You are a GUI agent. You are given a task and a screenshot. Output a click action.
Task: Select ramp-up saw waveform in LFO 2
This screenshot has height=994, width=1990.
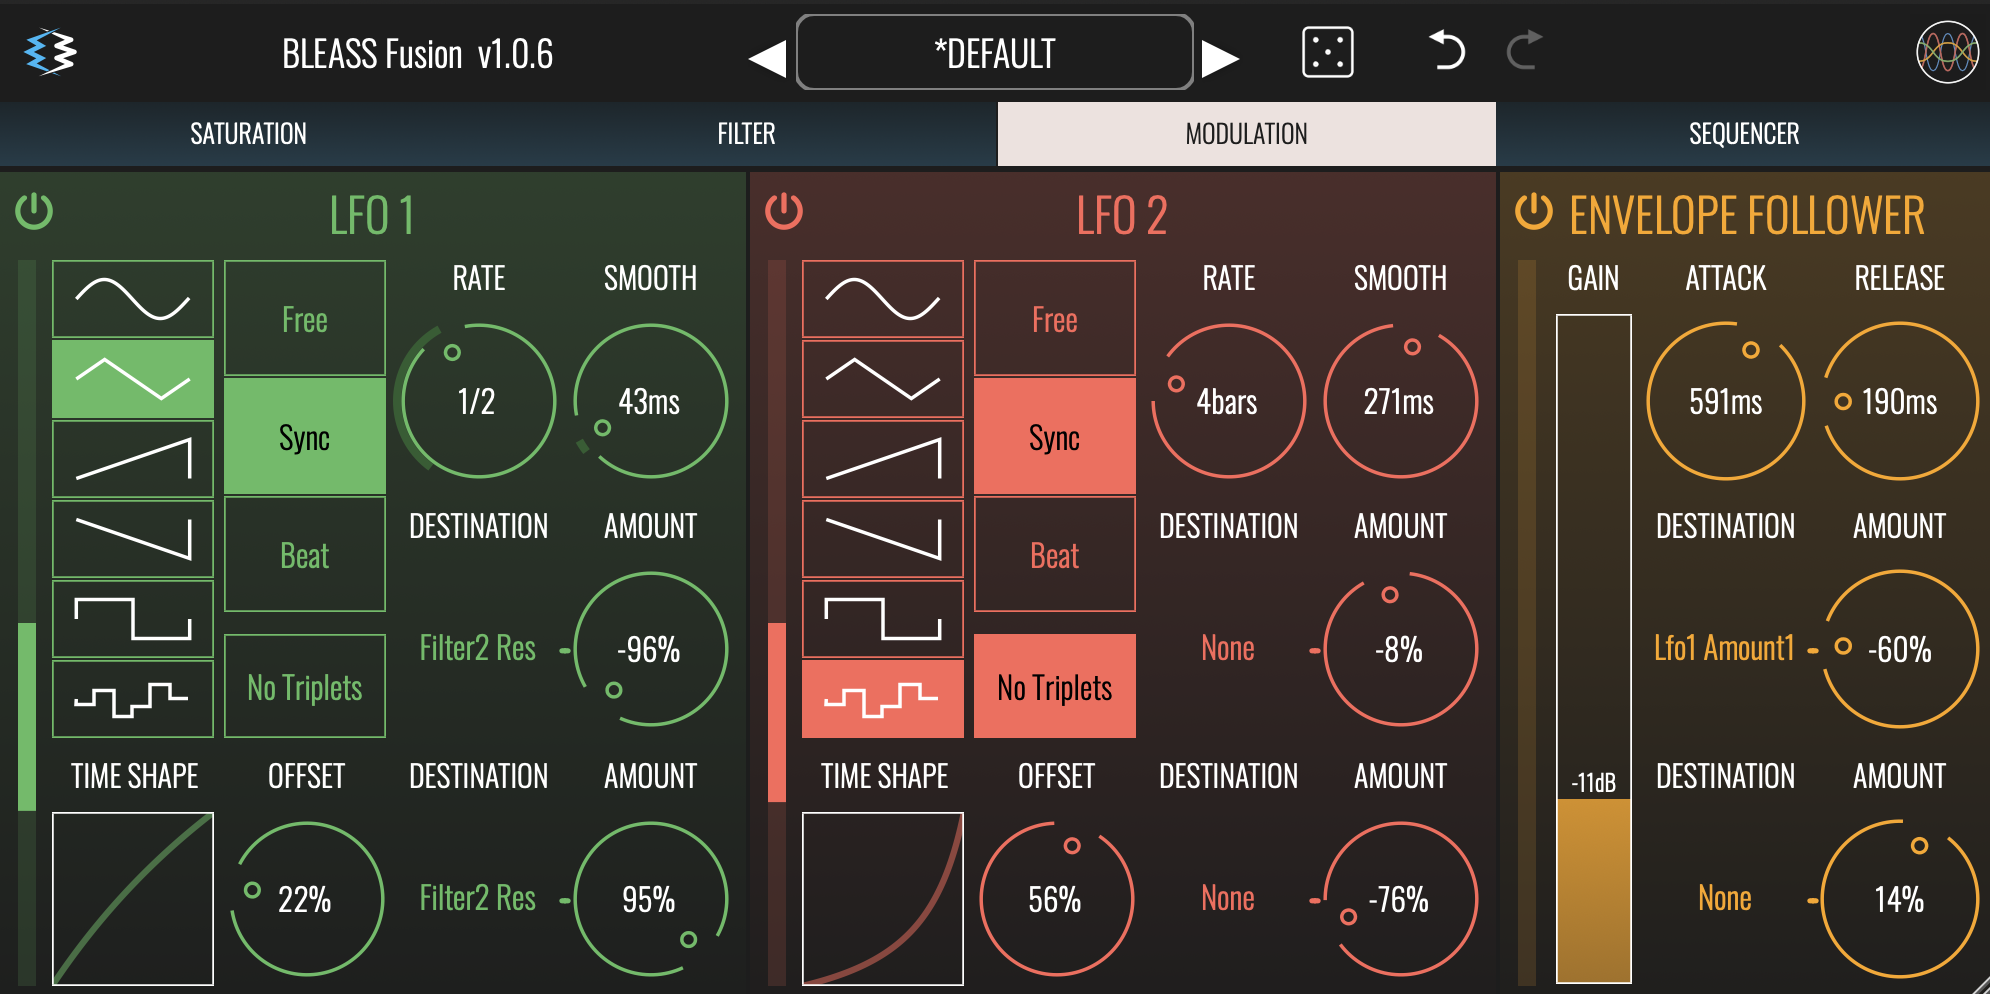[883, 459]
